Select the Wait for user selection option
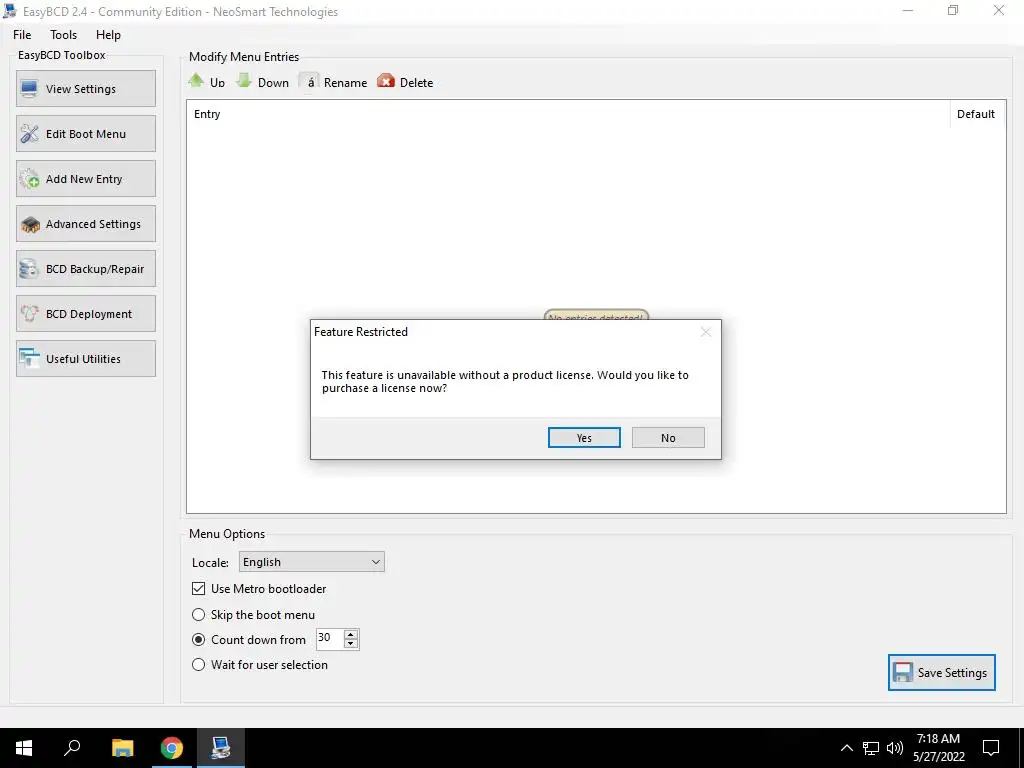1024x768 pixels. pos(199,665)
